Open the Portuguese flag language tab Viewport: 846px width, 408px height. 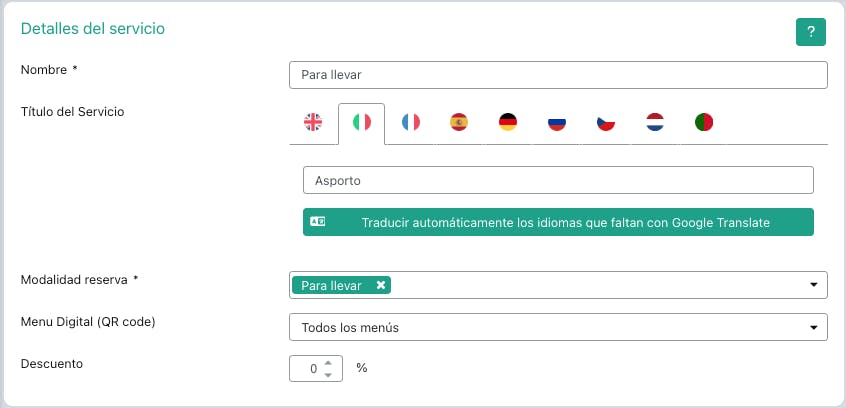(704, 122)
